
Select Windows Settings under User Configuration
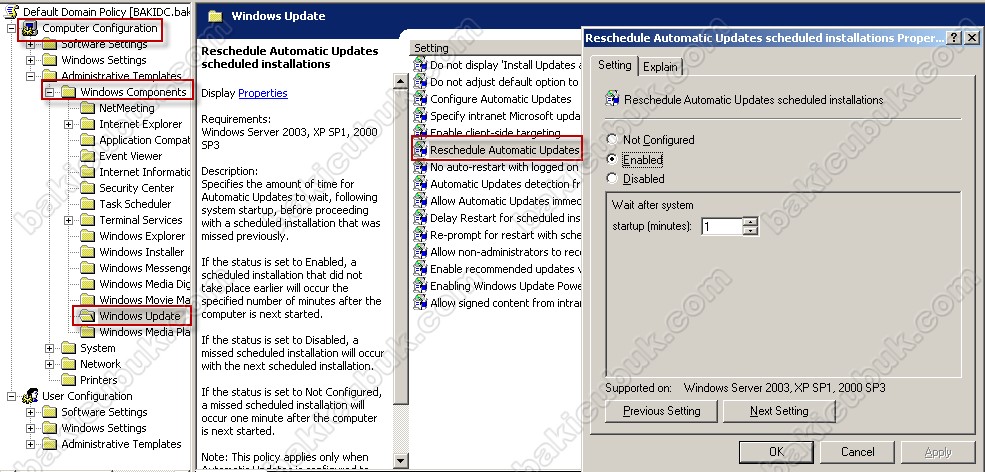104,429
